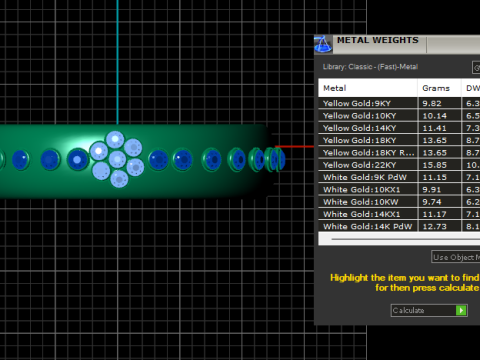
Task: Click the Metal column header
Action: [368, 88]
